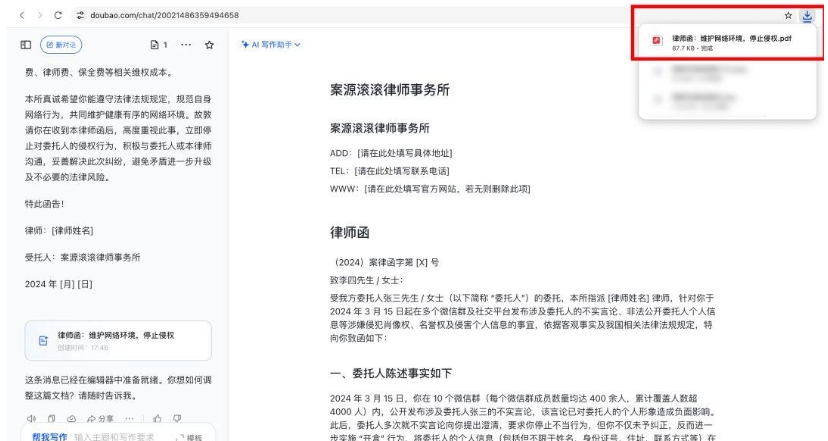828x441 pixels.
Task: Open the 律师函：维护网络环境，停止侵权 document card
Action: pos(118,341)
